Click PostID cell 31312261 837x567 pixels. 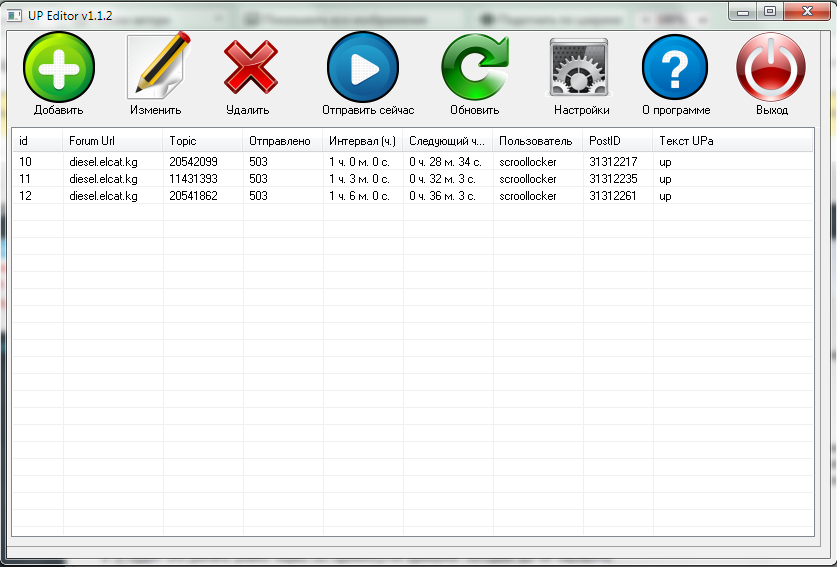tap(613, 196)
